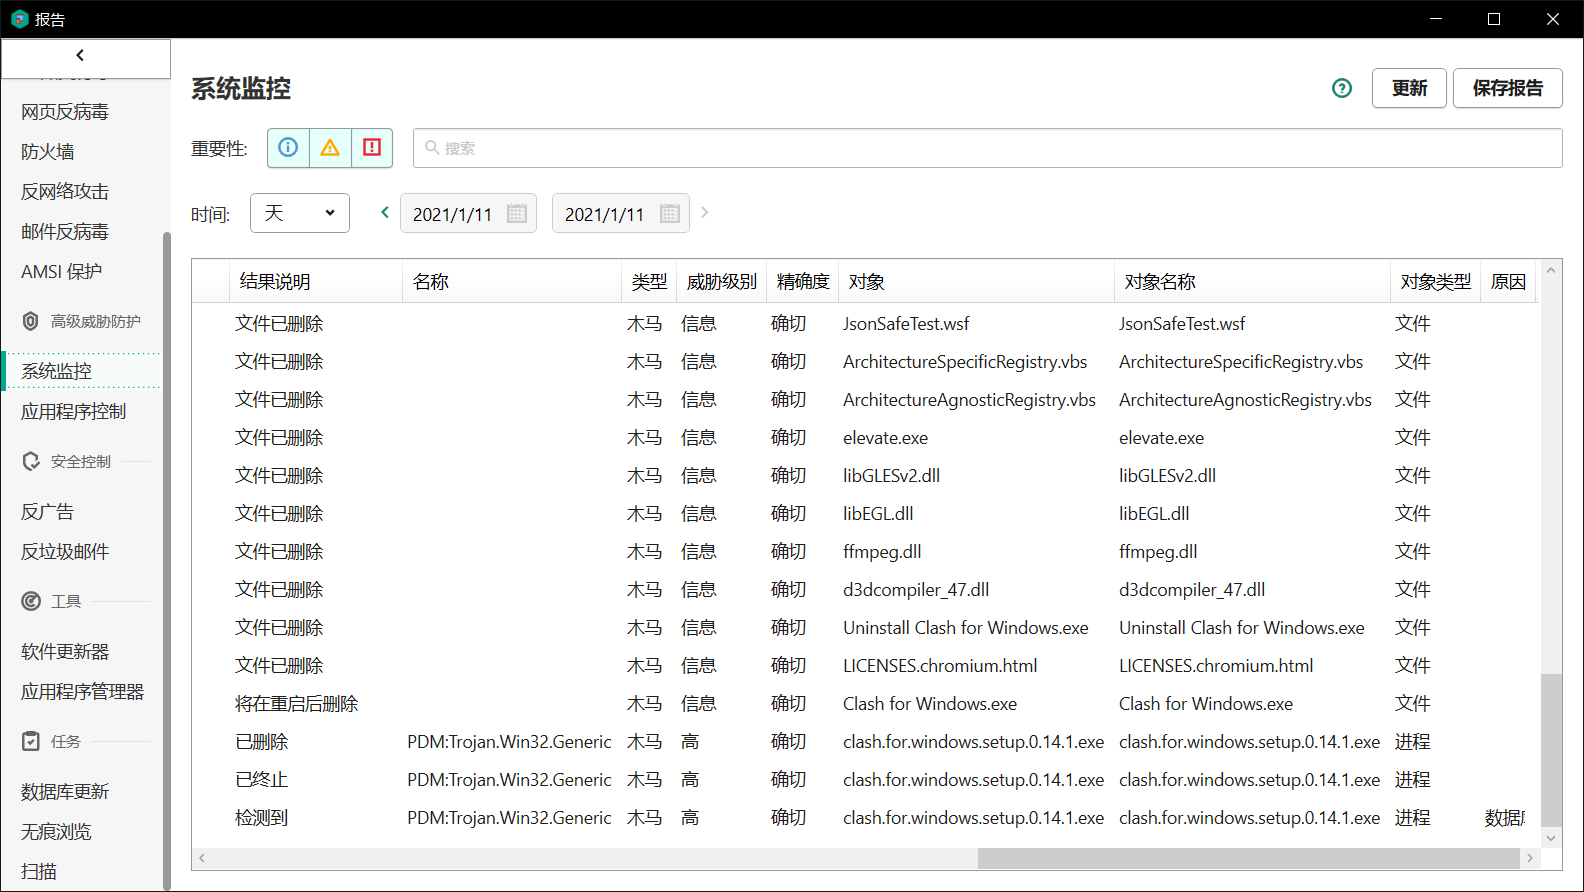Click the Kaspersky app icon in title bar
The image size is (1584, 892).
[x=19, y=19]
